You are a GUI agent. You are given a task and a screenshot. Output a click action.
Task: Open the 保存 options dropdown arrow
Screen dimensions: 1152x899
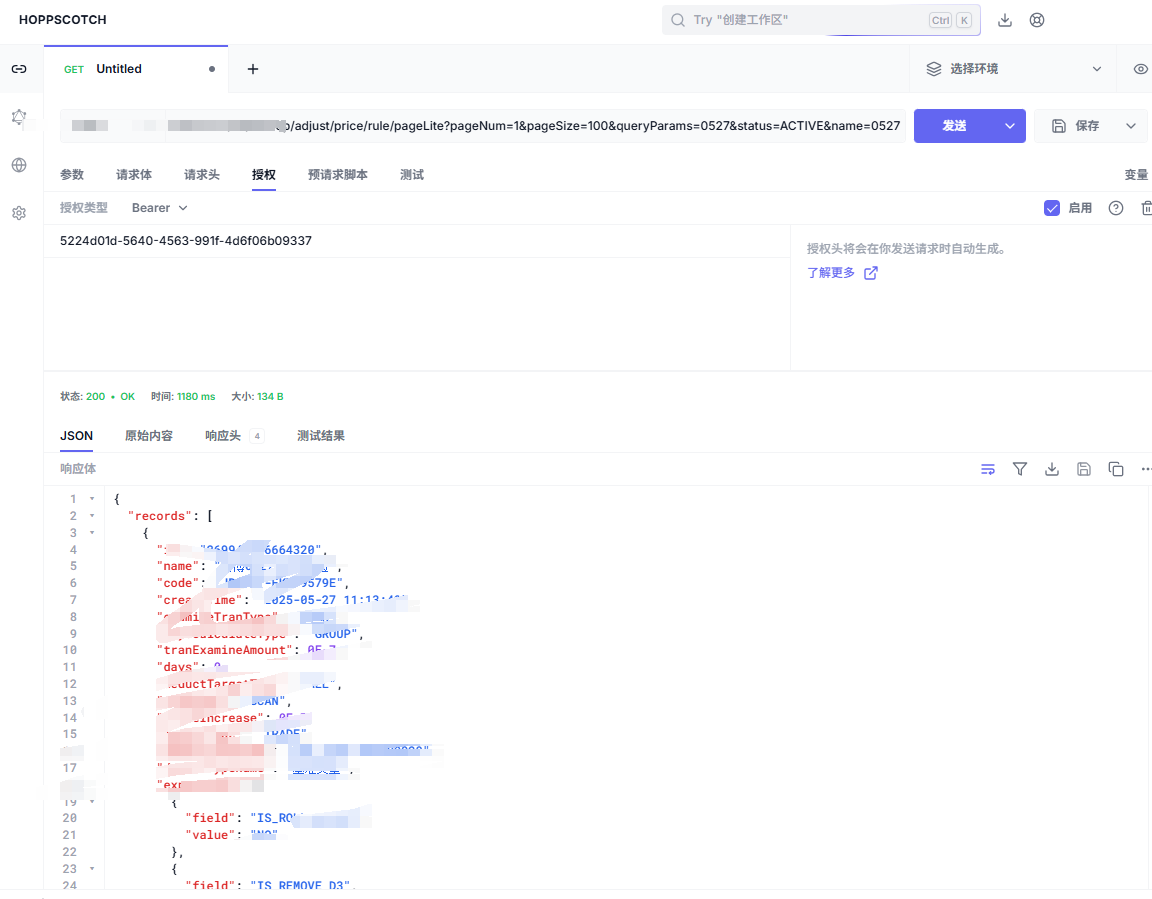(x=1131, y=126)
